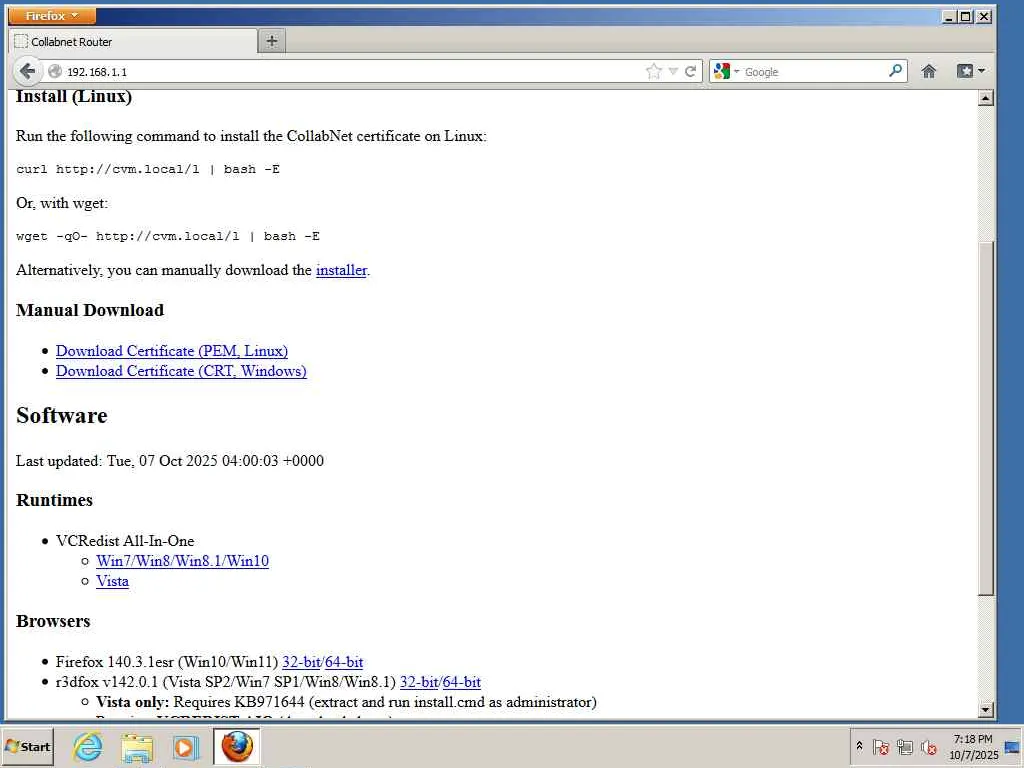Click the Show desktop button
1024x768 pixels.
tap(1013, 746)
